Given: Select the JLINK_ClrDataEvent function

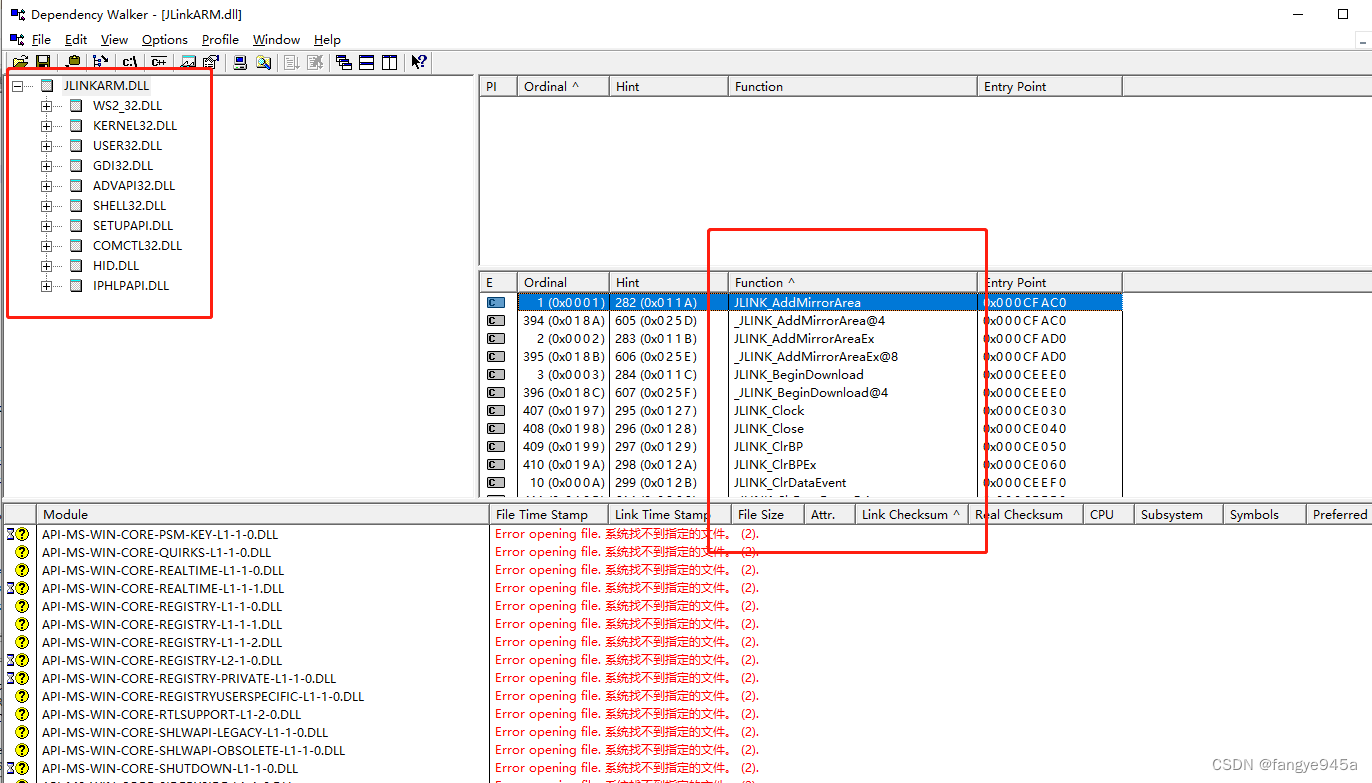Looking at the screenshot, I should 790,483.
